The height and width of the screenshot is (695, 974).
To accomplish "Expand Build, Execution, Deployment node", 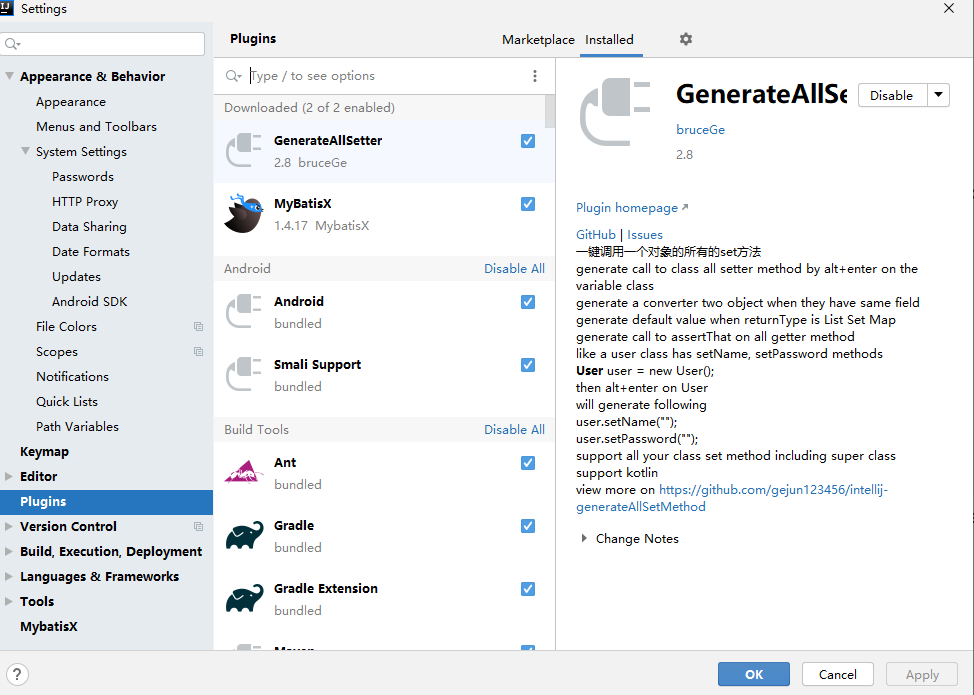I will tap(9, 552).
